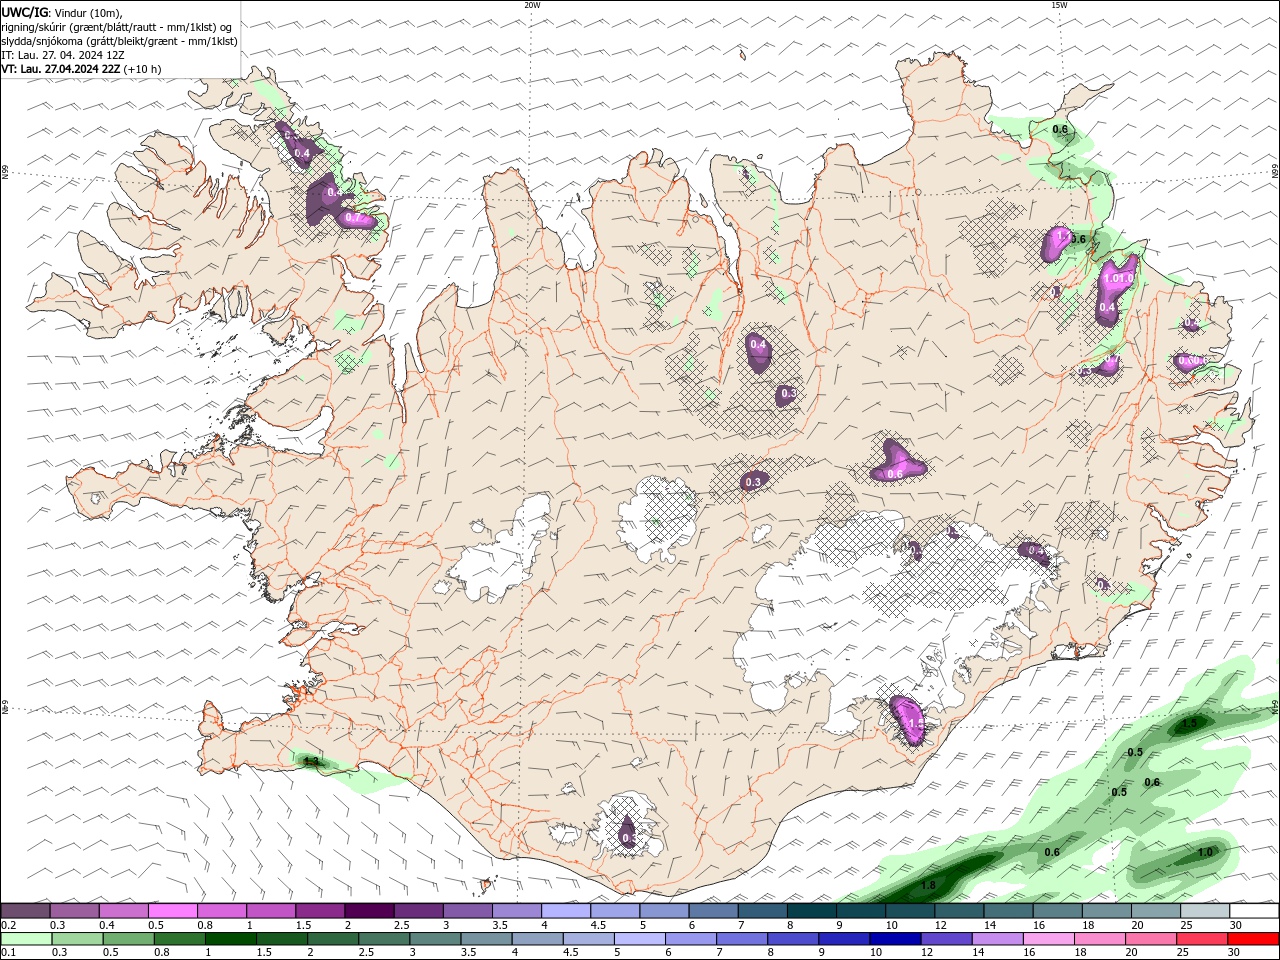Click the bright red swatch labeled 30 in lower legend
The image size is (1280, 960).
(x=1254, y=939)
